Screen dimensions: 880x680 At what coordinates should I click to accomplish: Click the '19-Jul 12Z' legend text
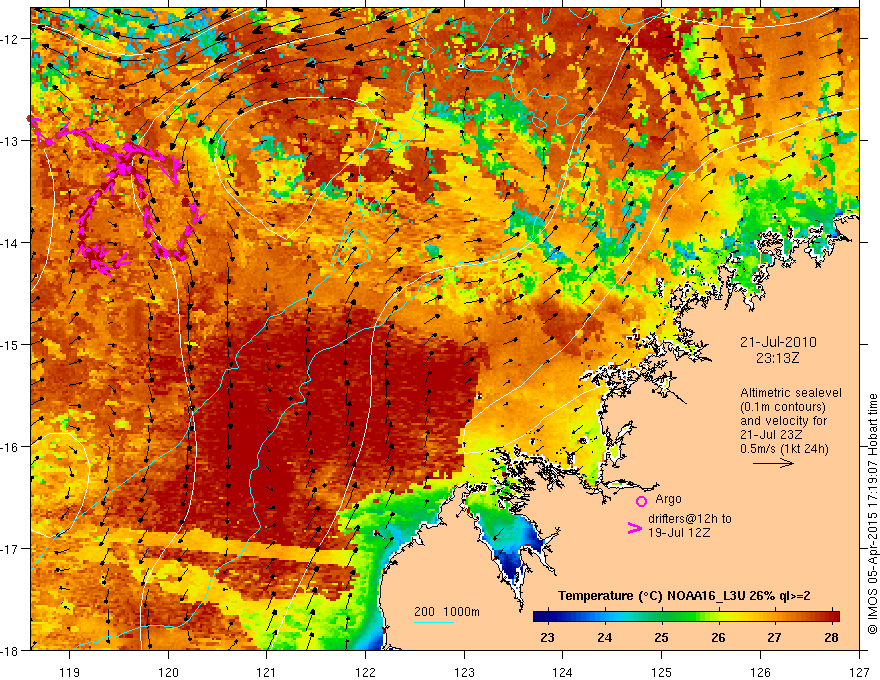(679, 532)
